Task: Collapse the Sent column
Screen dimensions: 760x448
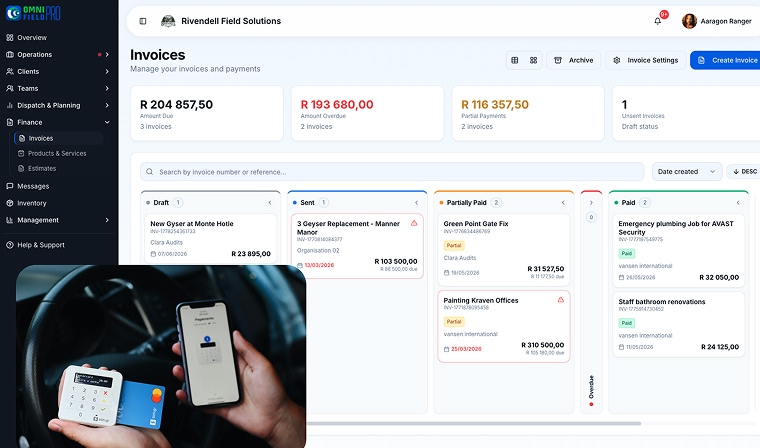Action: [x=416, y=203]
